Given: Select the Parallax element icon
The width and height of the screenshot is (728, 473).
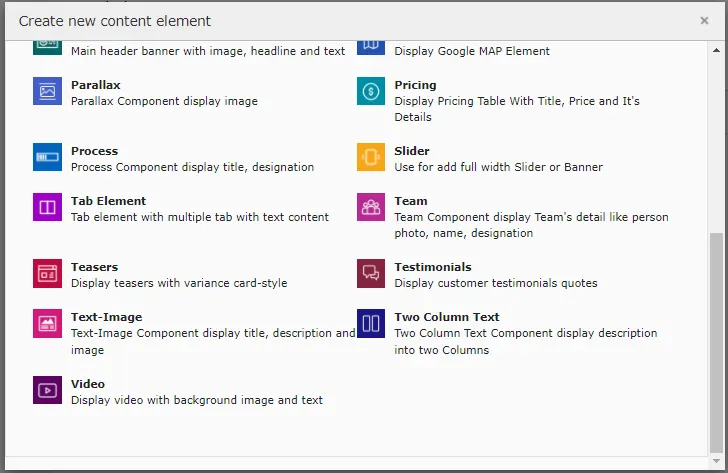Looking at the screenshot, I should [47, 91].
